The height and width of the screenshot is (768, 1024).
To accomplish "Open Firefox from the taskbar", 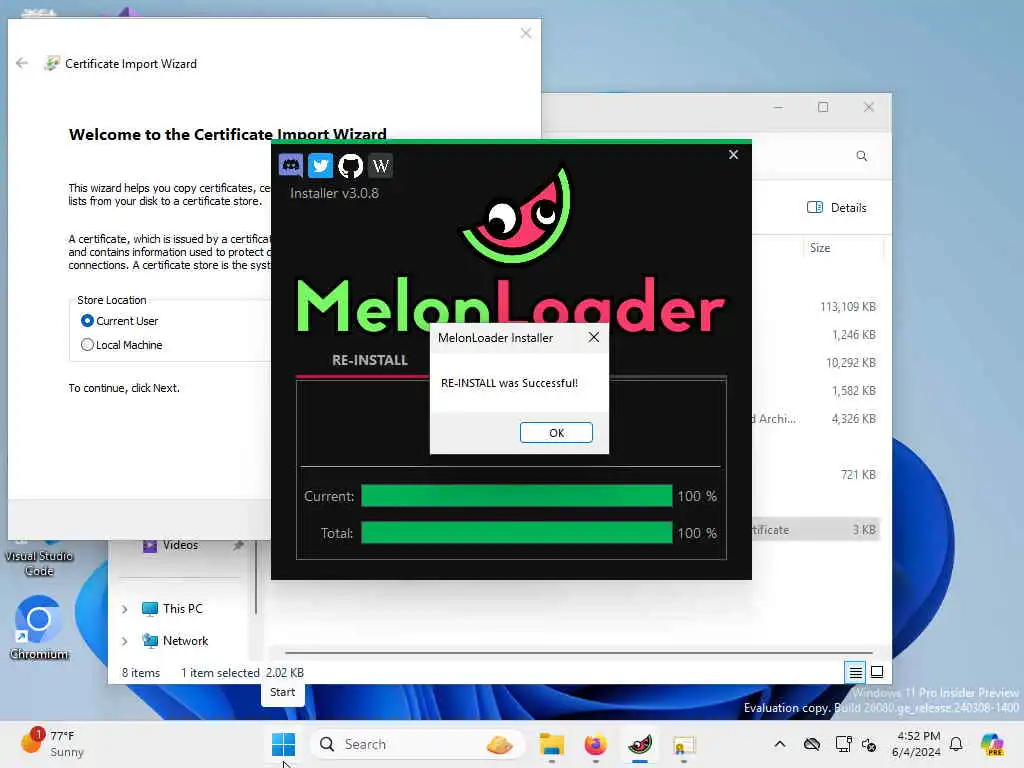I will click(596, 744).
